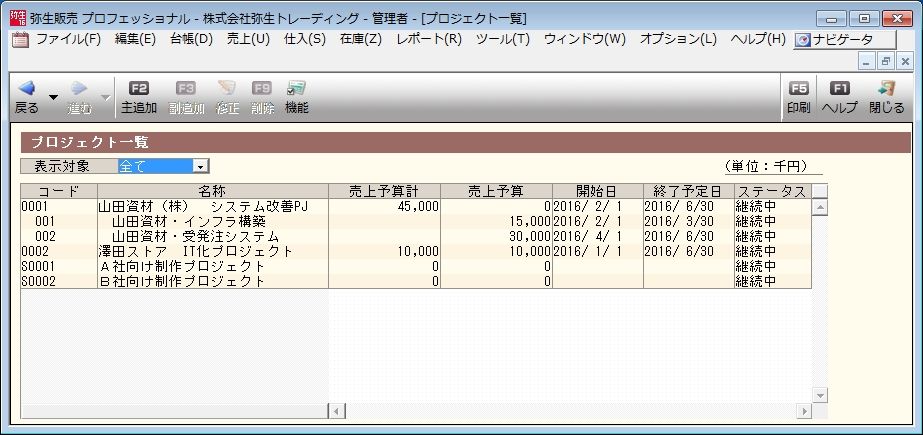Click the 15,000 sales budget cell
The image size is (923, 435).
pos(496,221)
